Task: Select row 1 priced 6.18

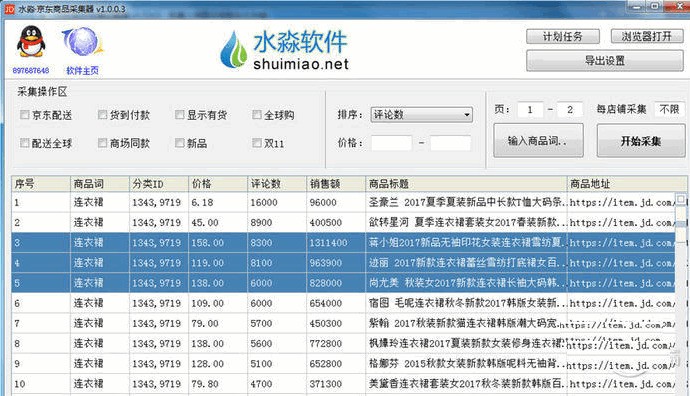Action: click(343, 202)
